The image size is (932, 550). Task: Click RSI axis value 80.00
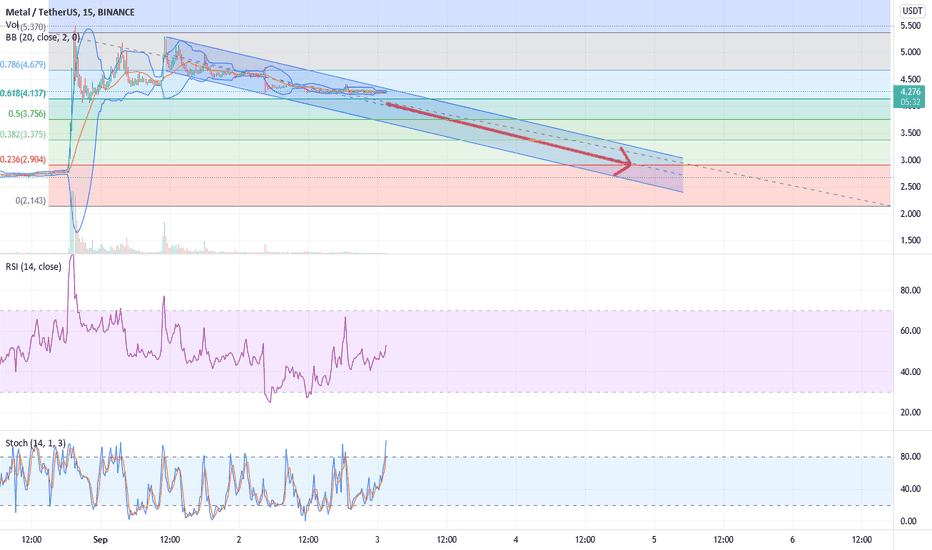[x=911, y=291]
